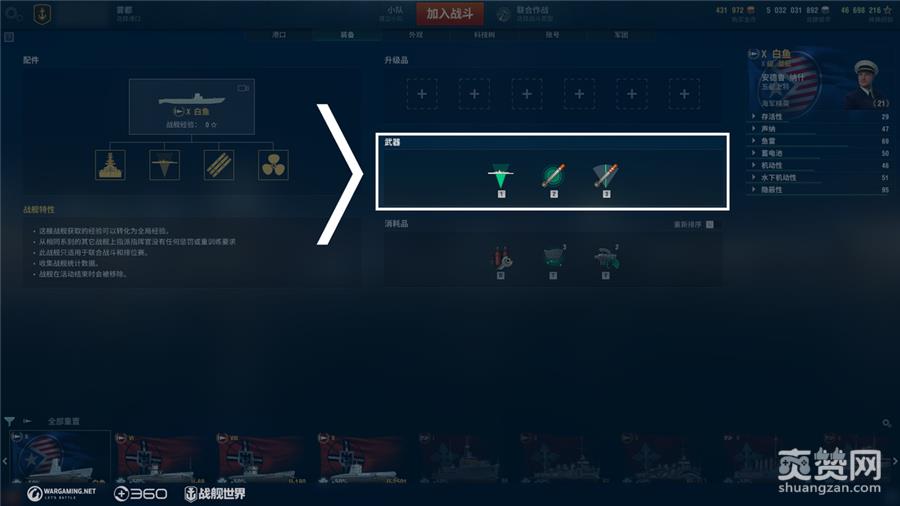
Task: Open settings gear icon in top-left corner
Action: pyautogui.click(x=14, y=14)
